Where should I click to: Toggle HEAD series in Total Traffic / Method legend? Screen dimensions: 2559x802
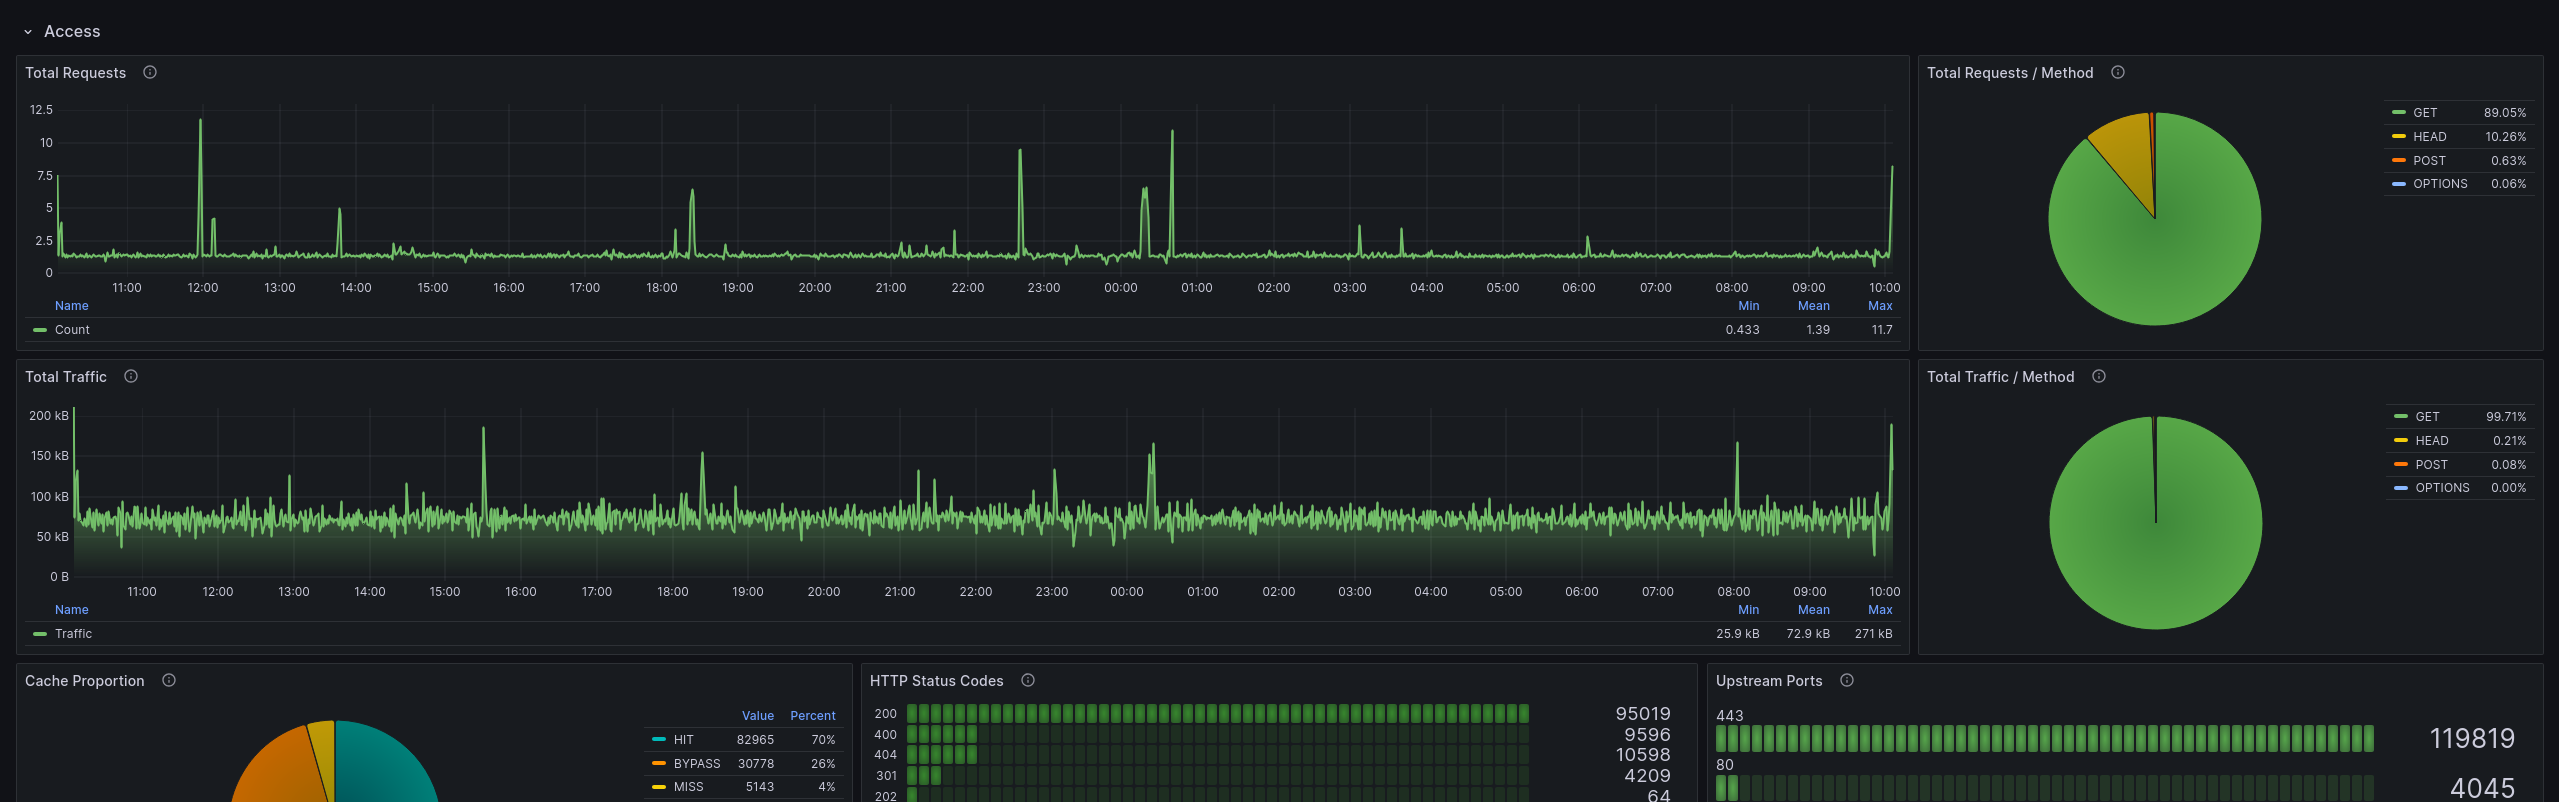[x=2432, y=441]
